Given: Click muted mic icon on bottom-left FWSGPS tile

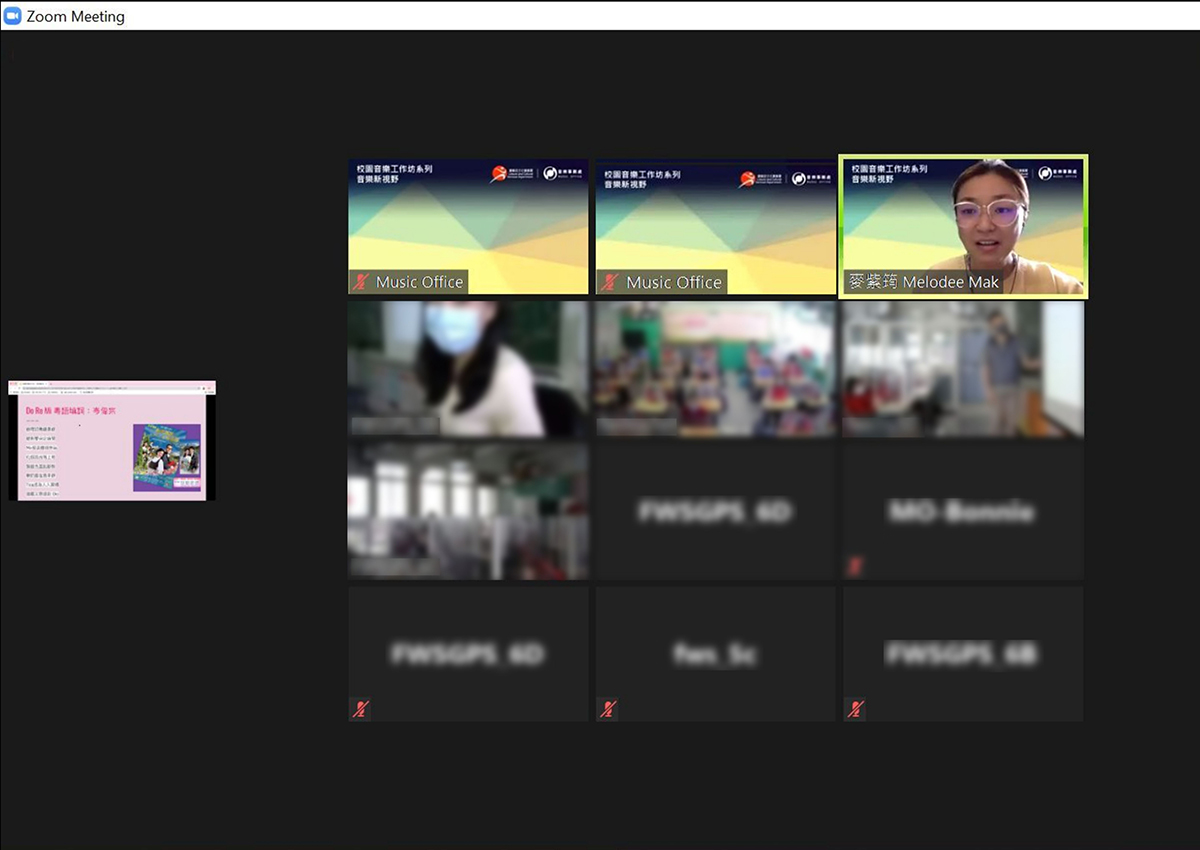Looking at the screenshot, I should point(360,709).
